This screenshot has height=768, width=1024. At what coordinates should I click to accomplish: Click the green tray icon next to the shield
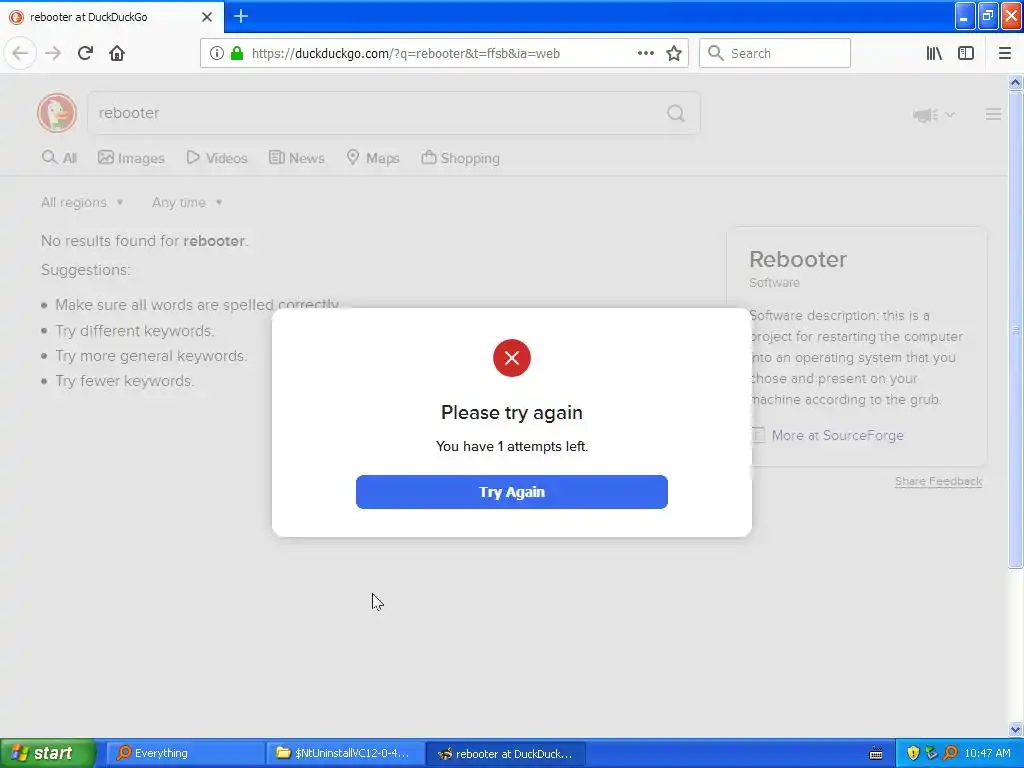point(932,753)
